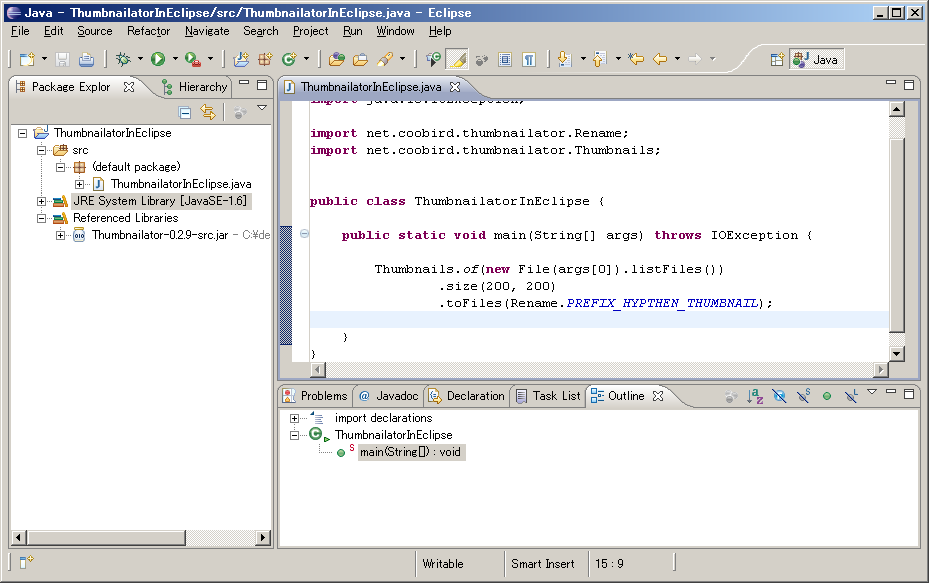Image resolution: width=929 pixels, height=583 pixels.
Task: Open the Project menu
Action: 310,31
